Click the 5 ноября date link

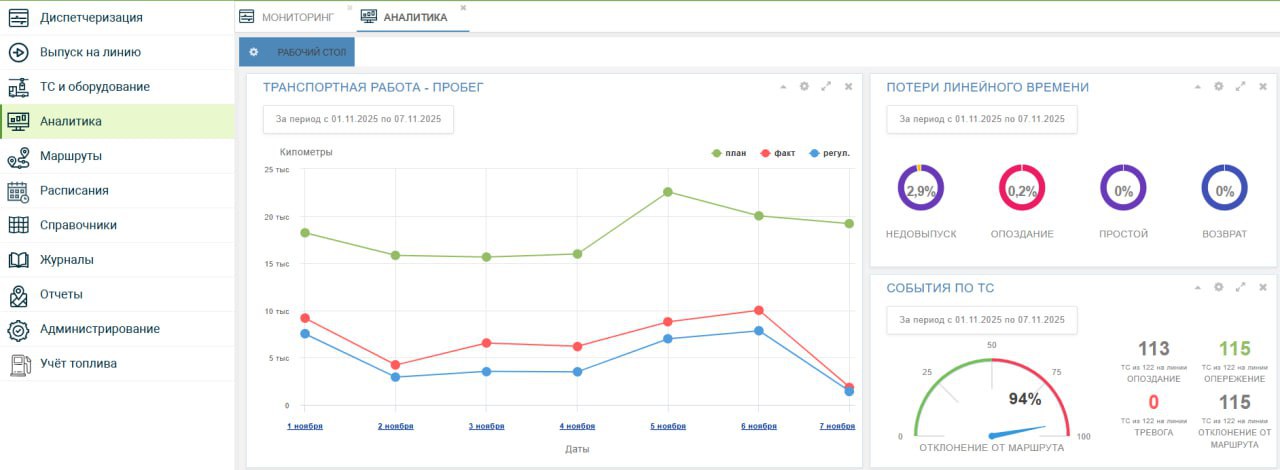pyautogui.click(x=667, y=426)
